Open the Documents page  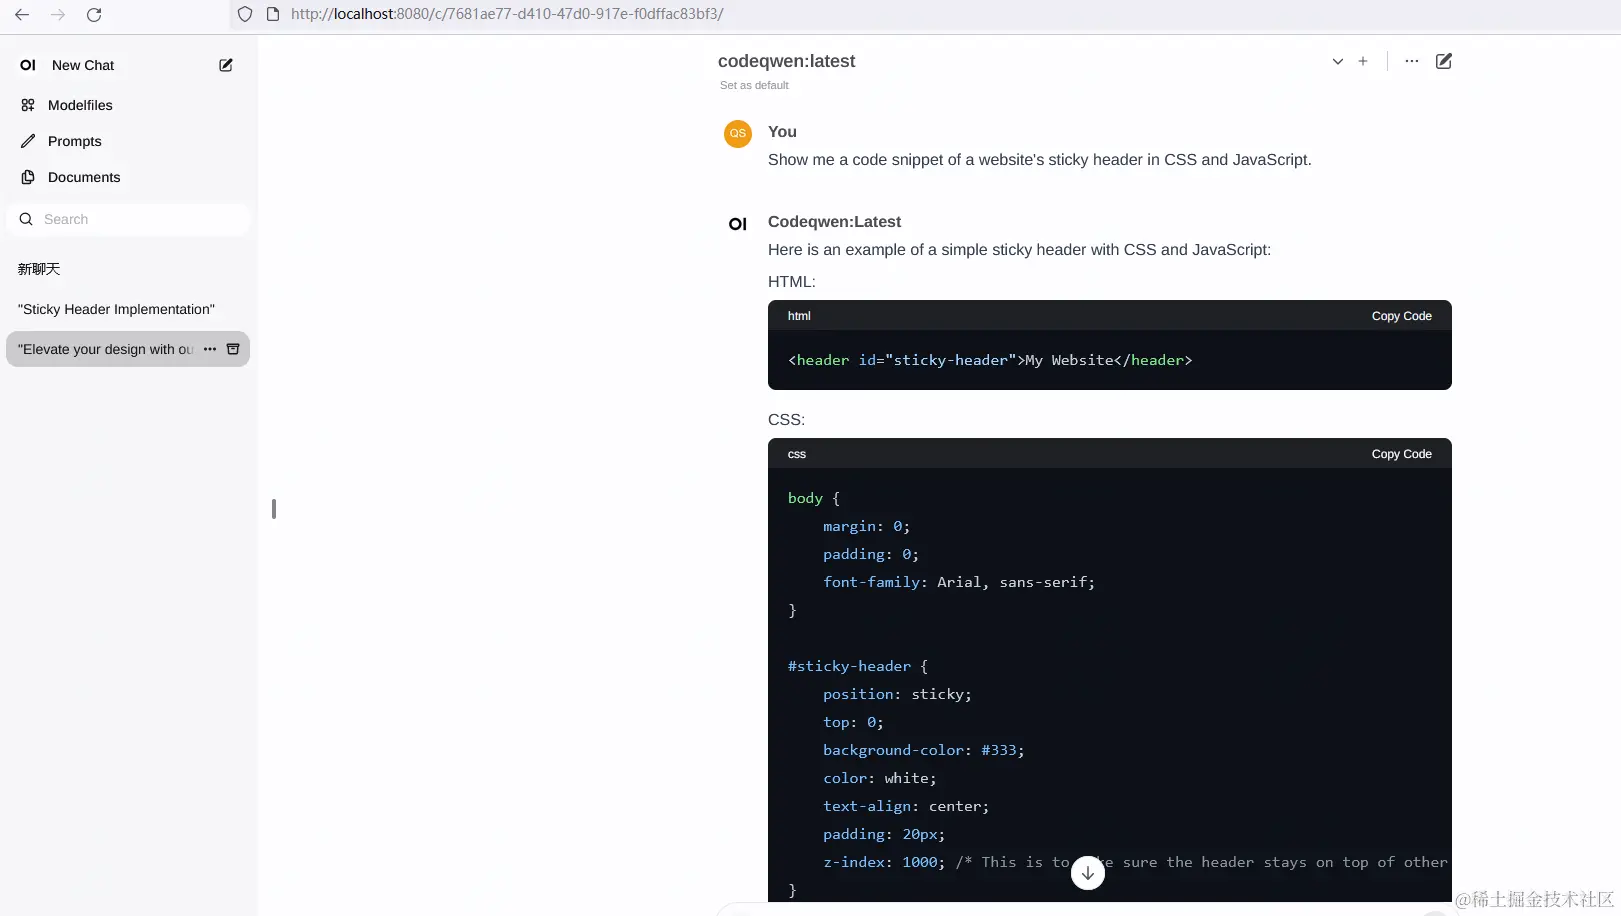coord(84,177)
